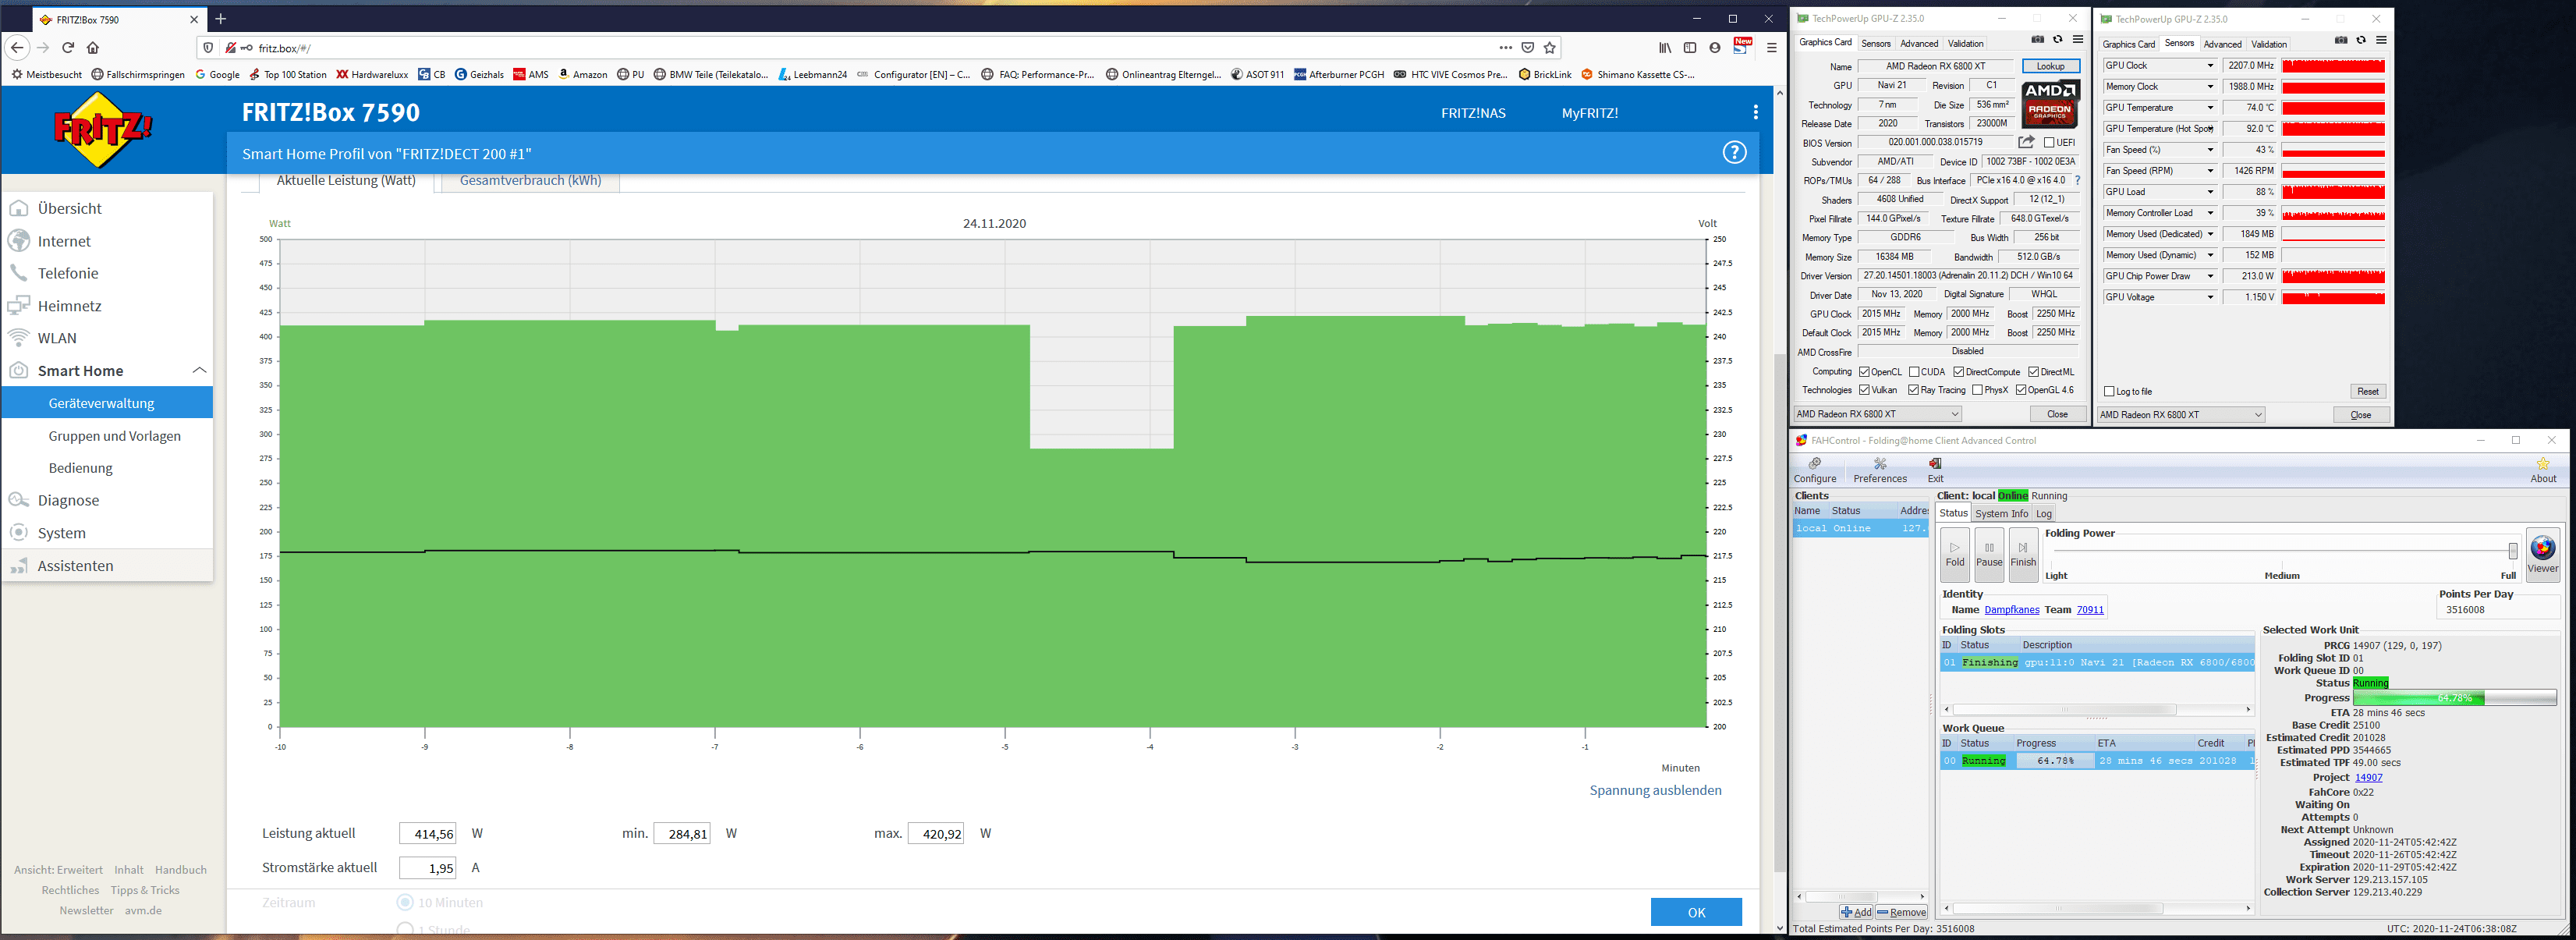The height and width of the screenshot is (940, 2576).
Task: Collapse the Smart Home sidebar section
Action: tap(199, 370)
